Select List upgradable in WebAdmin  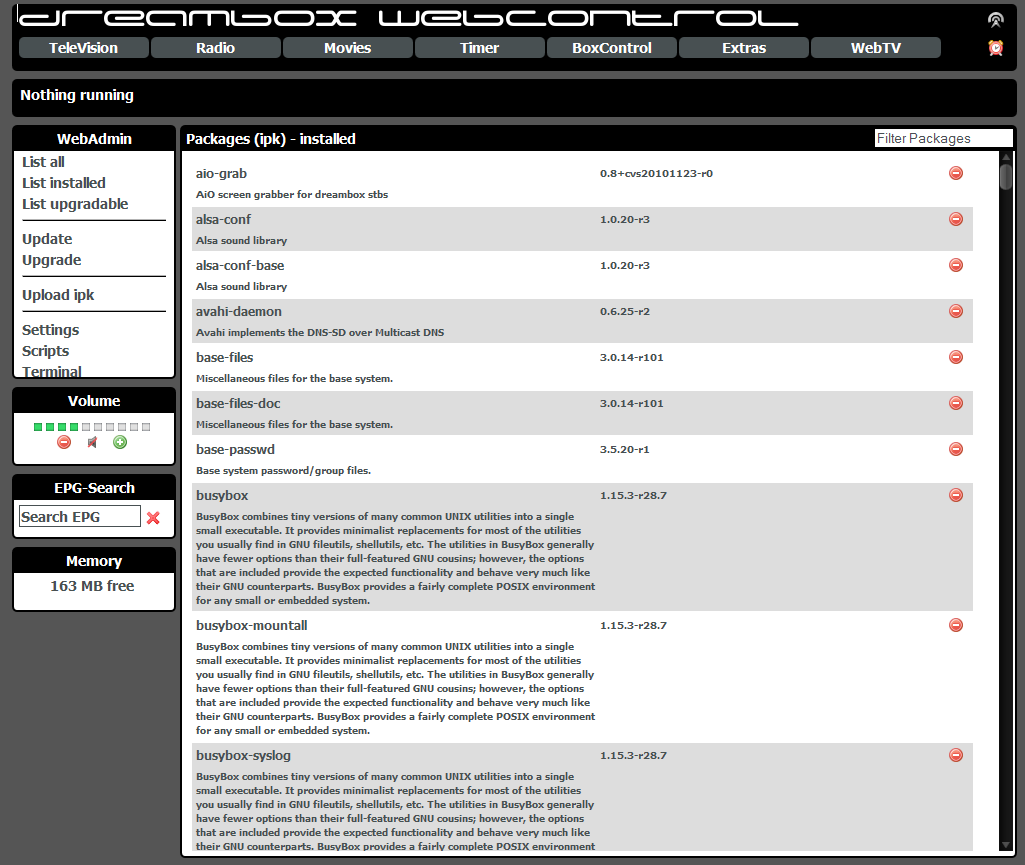tap(75, 204)
